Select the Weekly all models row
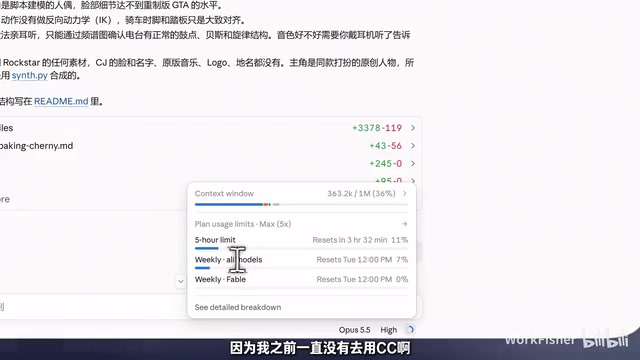This screenshot has height=360, width=640. click(301, 260)
